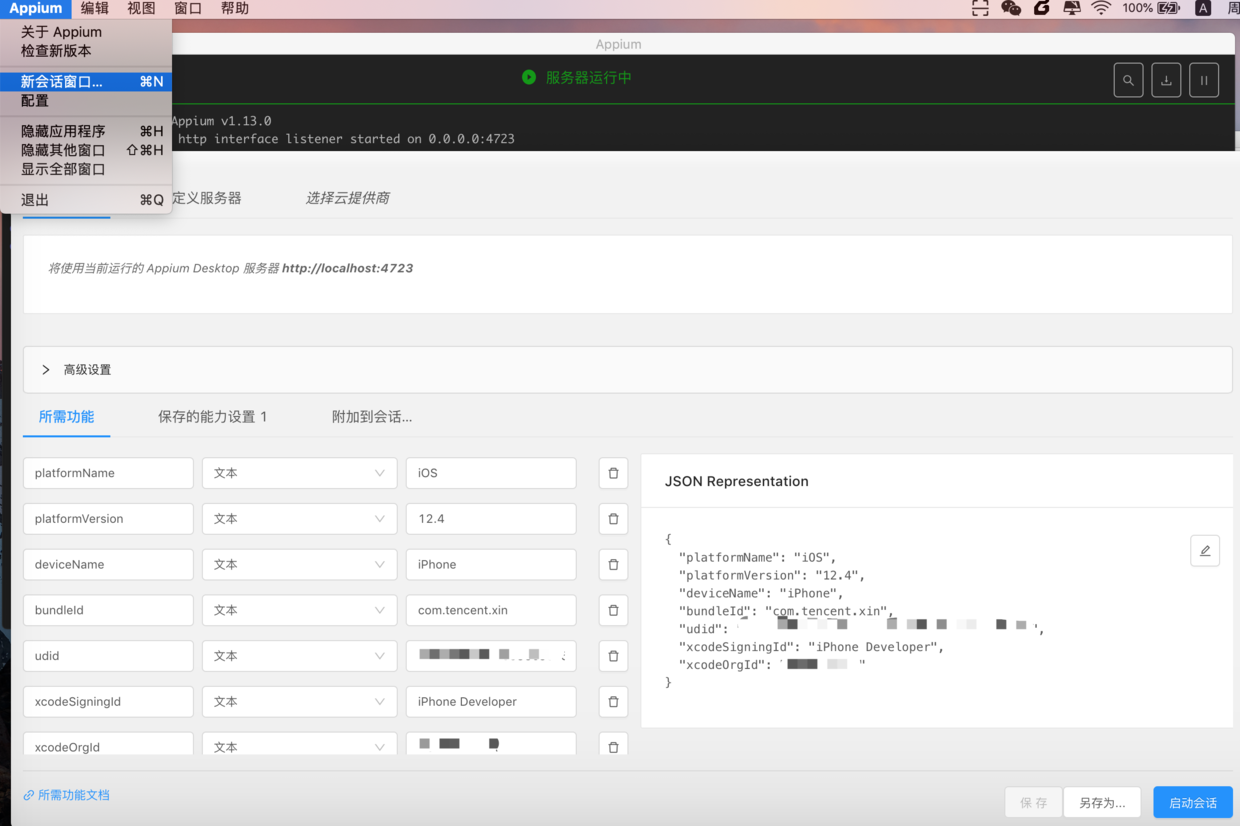Open the 所需功能文档 link
Screen dimensions: 1240x826
(x=67, y=796)
